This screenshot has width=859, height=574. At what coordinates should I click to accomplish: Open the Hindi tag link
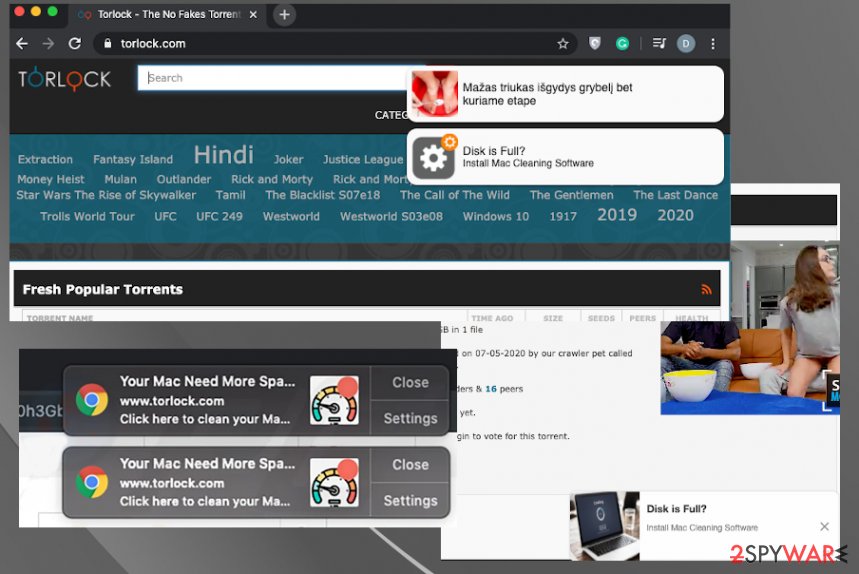[223, 156]
